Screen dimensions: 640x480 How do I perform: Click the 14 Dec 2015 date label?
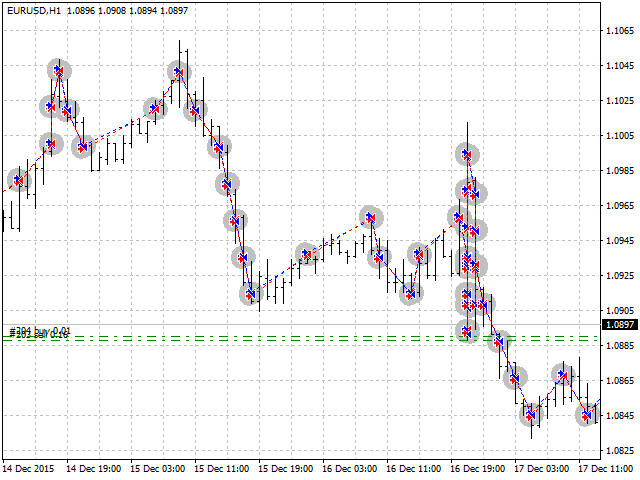pos(28,469)
